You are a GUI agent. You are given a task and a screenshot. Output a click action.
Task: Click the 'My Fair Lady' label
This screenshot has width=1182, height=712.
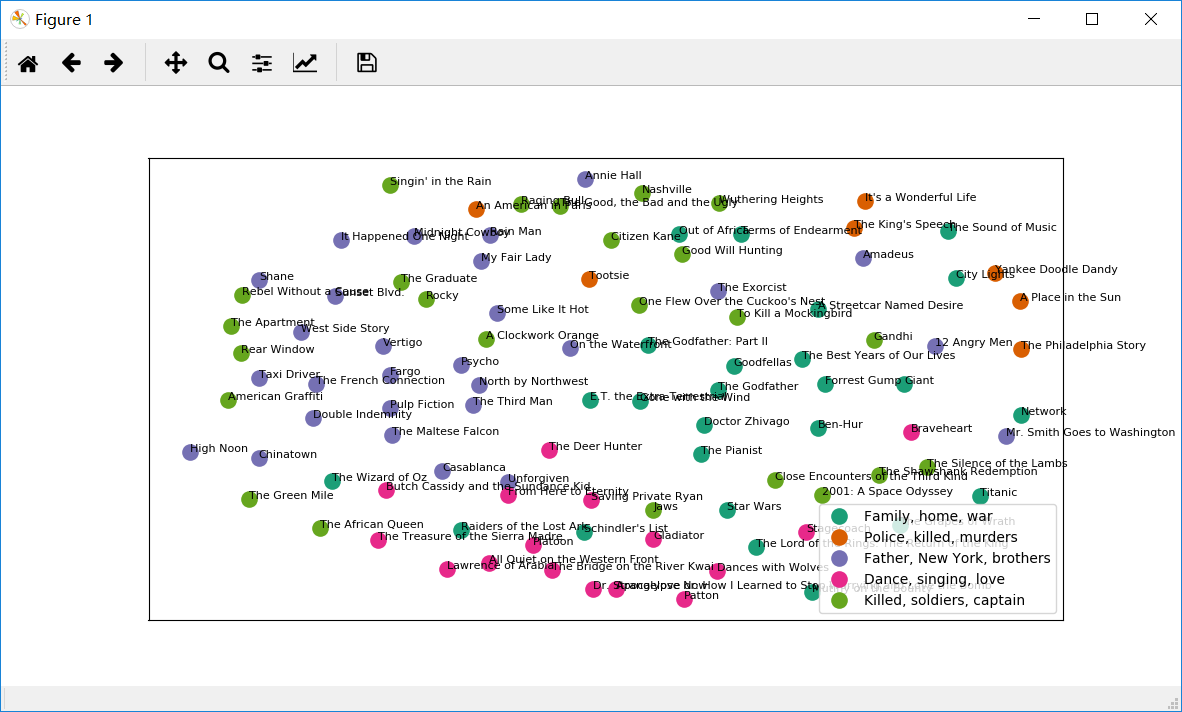click(516, 257)
